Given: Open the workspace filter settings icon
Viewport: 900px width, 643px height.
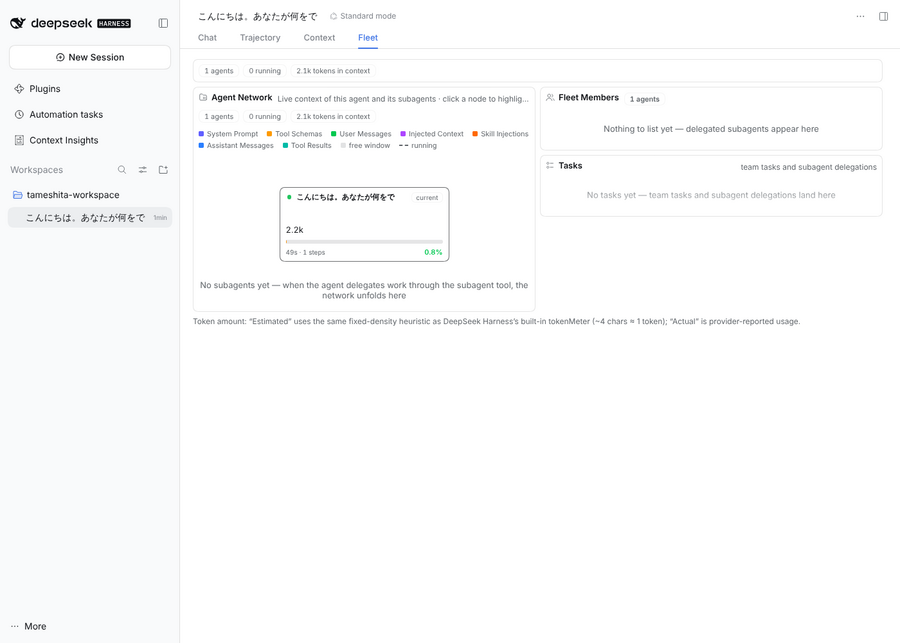Looking at the screenshot, I should (142, 169).
